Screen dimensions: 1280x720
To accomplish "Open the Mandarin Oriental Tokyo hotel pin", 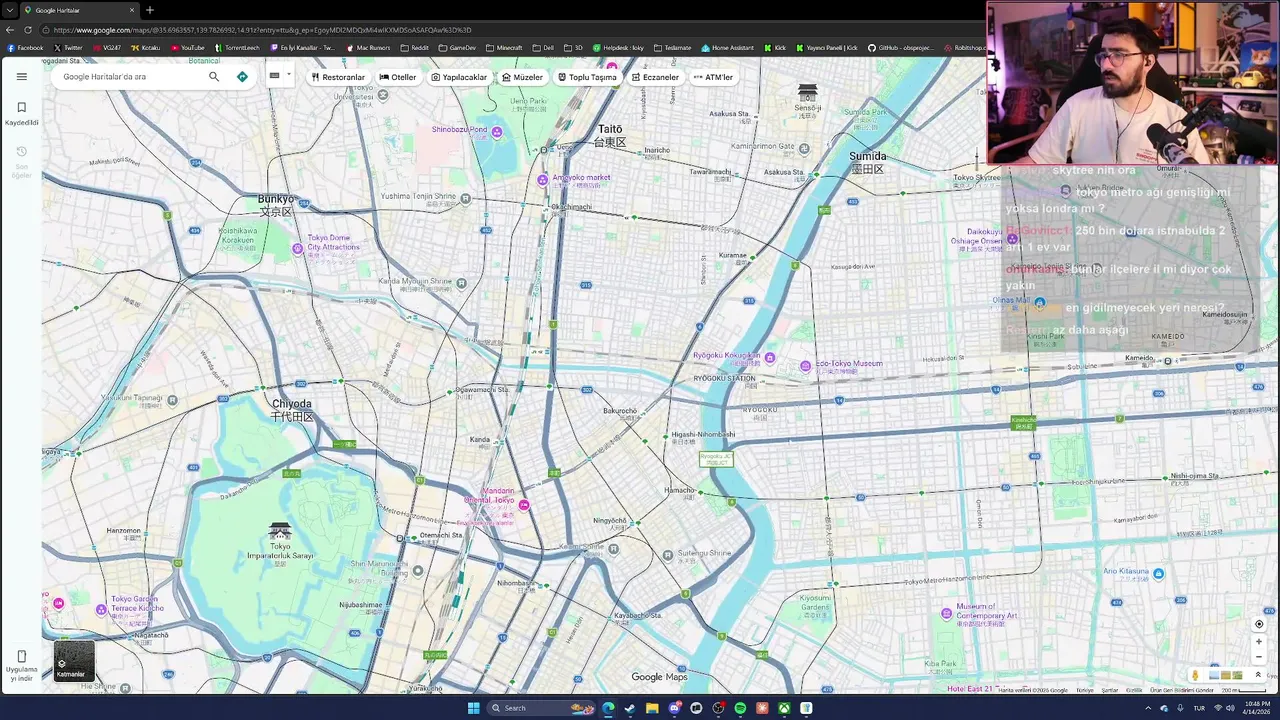I will pos(523,505).
